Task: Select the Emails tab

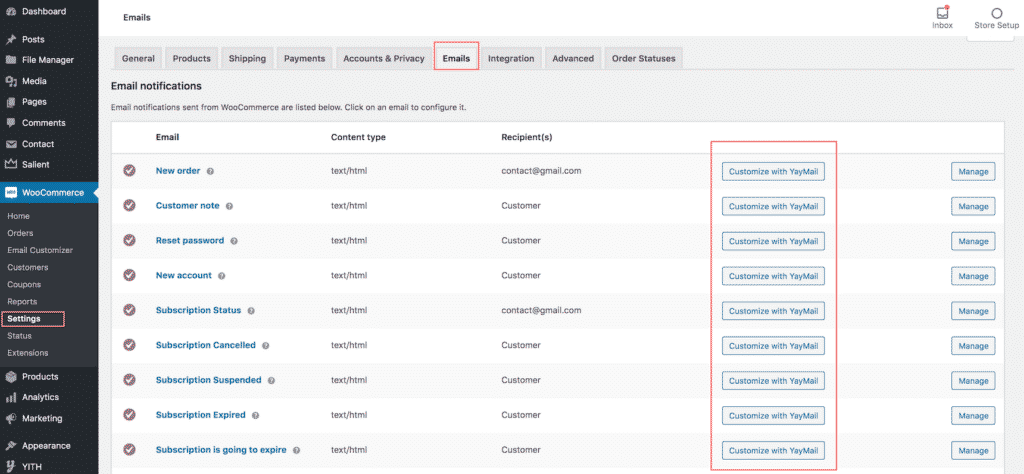Action: coord(456,57)
